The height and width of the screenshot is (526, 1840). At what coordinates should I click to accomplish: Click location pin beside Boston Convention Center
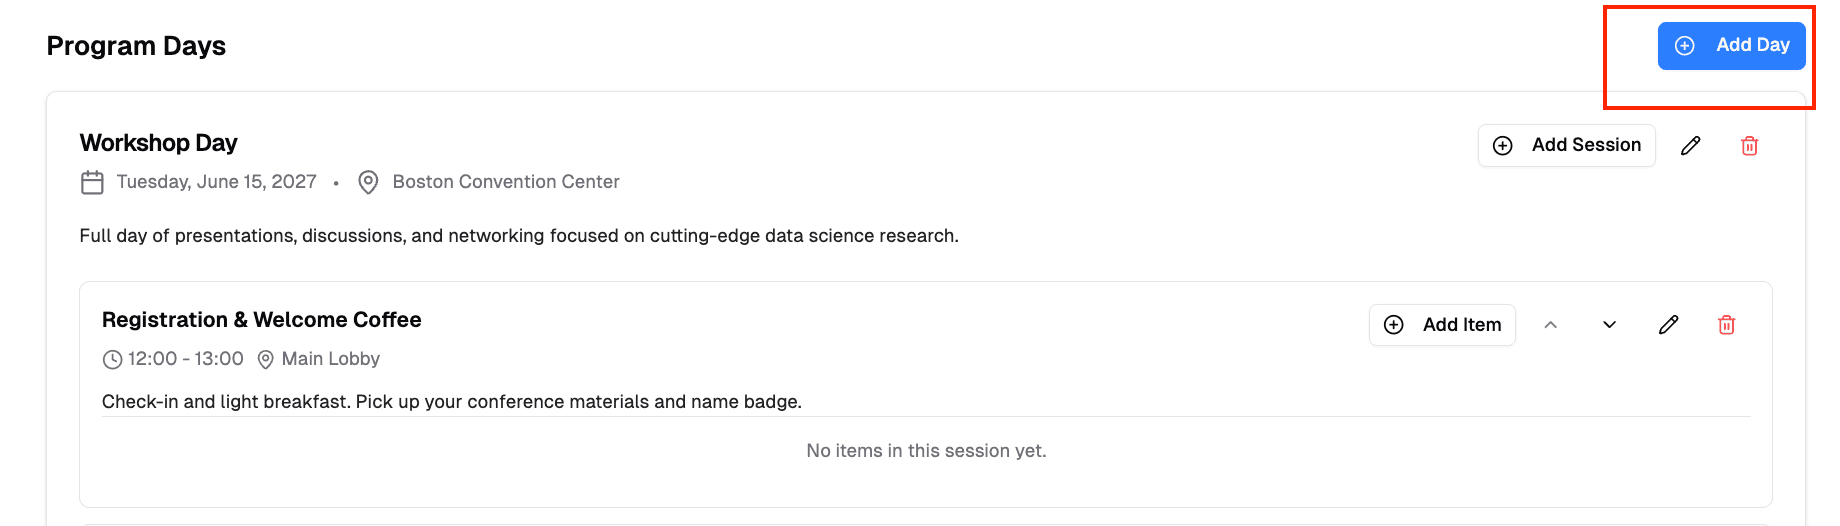click(x=368, y=183)
